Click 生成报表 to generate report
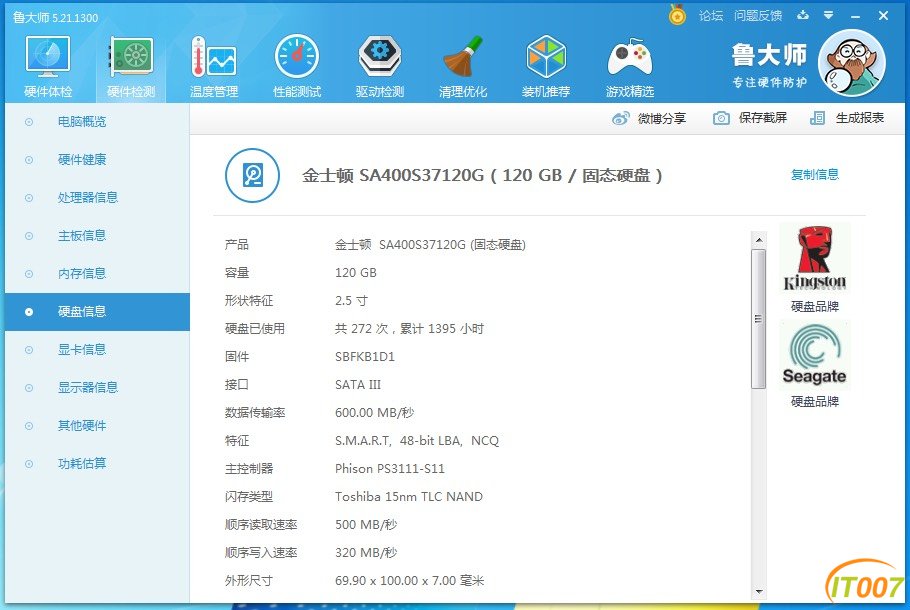 860,118
